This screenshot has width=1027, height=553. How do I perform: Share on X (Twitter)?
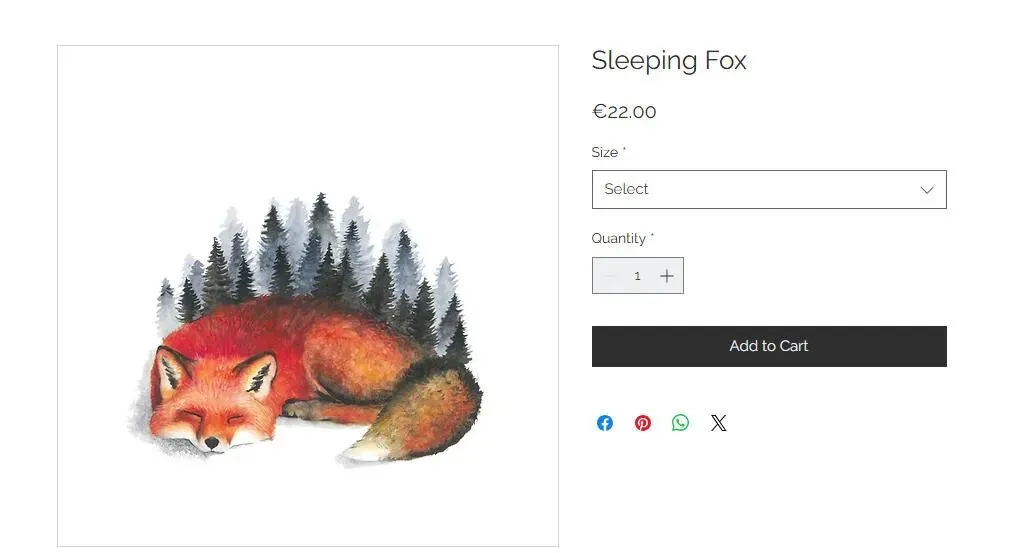(719, 423)
